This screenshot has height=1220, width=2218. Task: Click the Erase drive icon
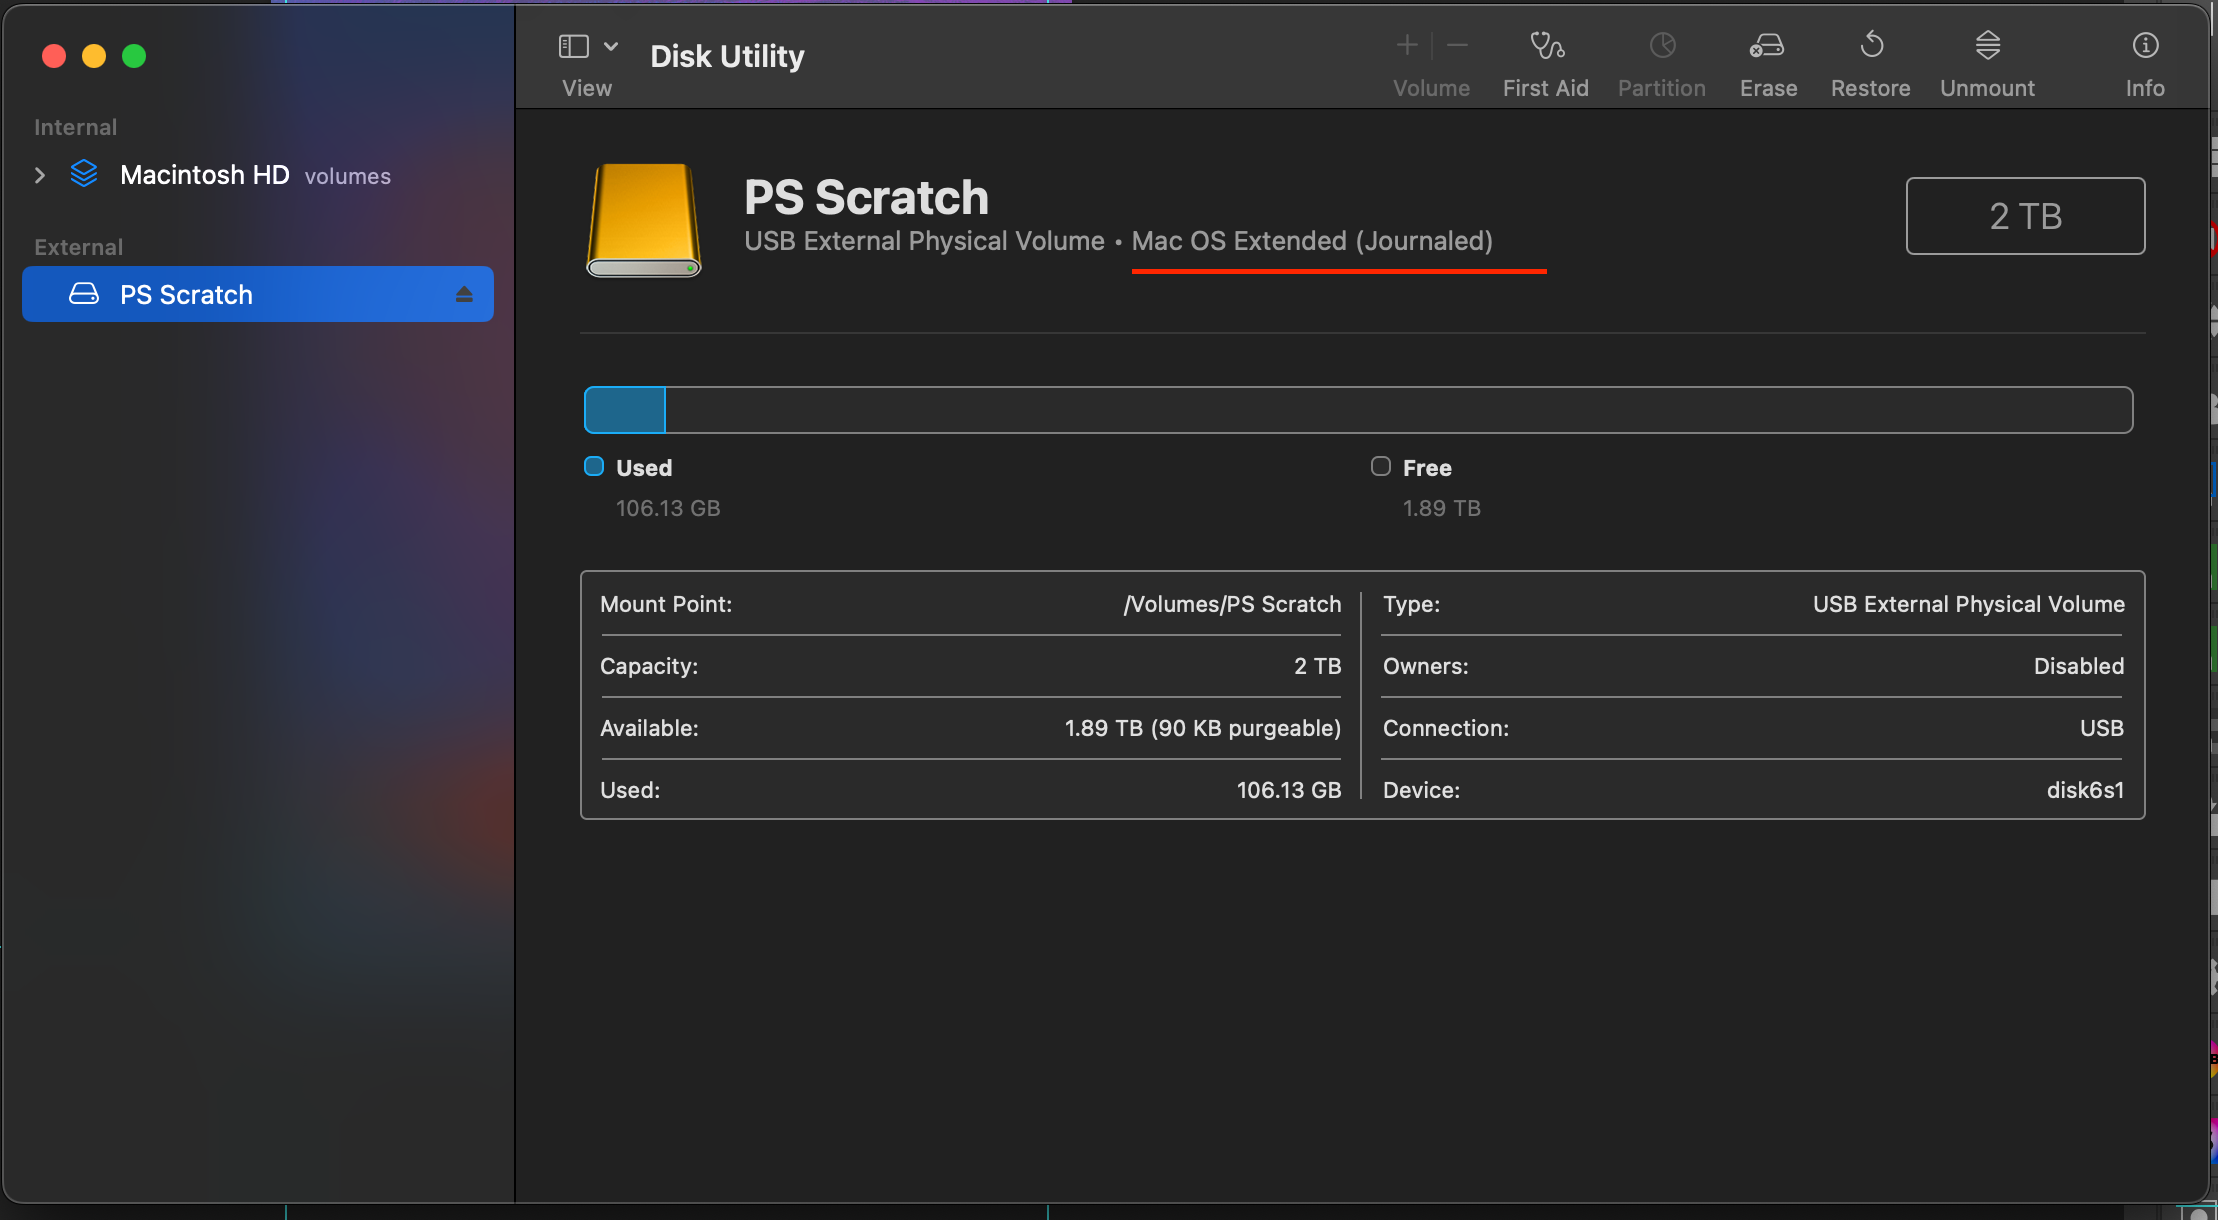(x=1767, y=46)
